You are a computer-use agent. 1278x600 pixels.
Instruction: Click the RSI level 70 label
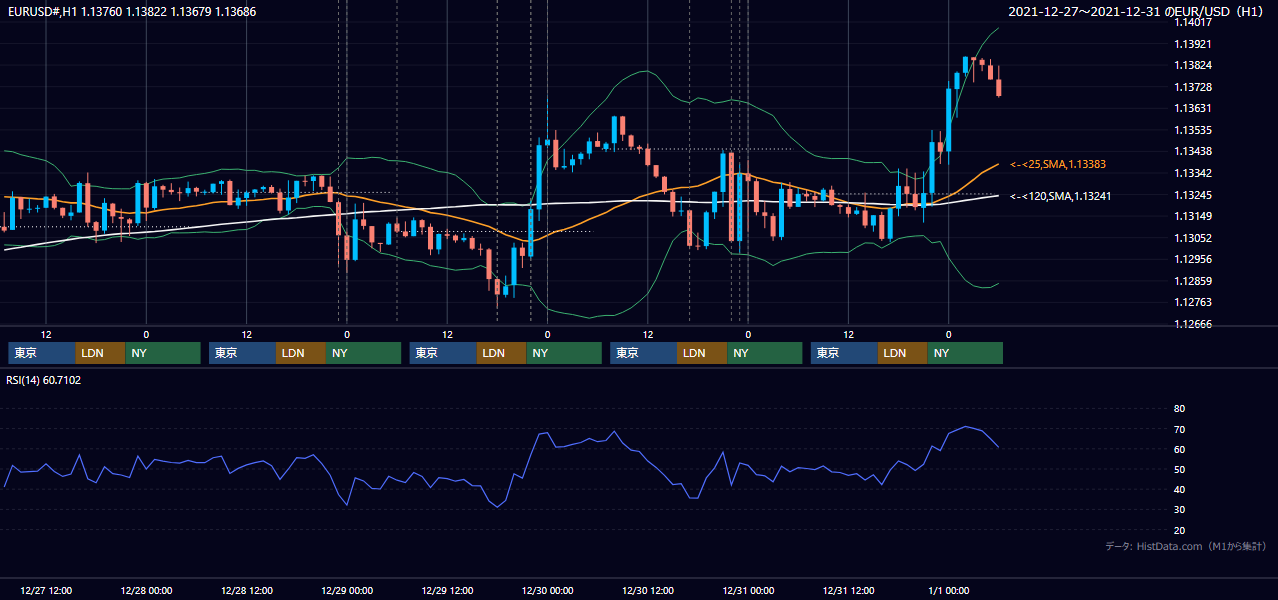(x=1179, y=429)
